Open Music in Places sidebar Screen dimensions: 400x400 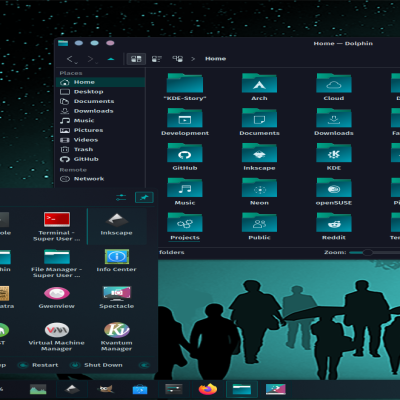click(101, 121)
